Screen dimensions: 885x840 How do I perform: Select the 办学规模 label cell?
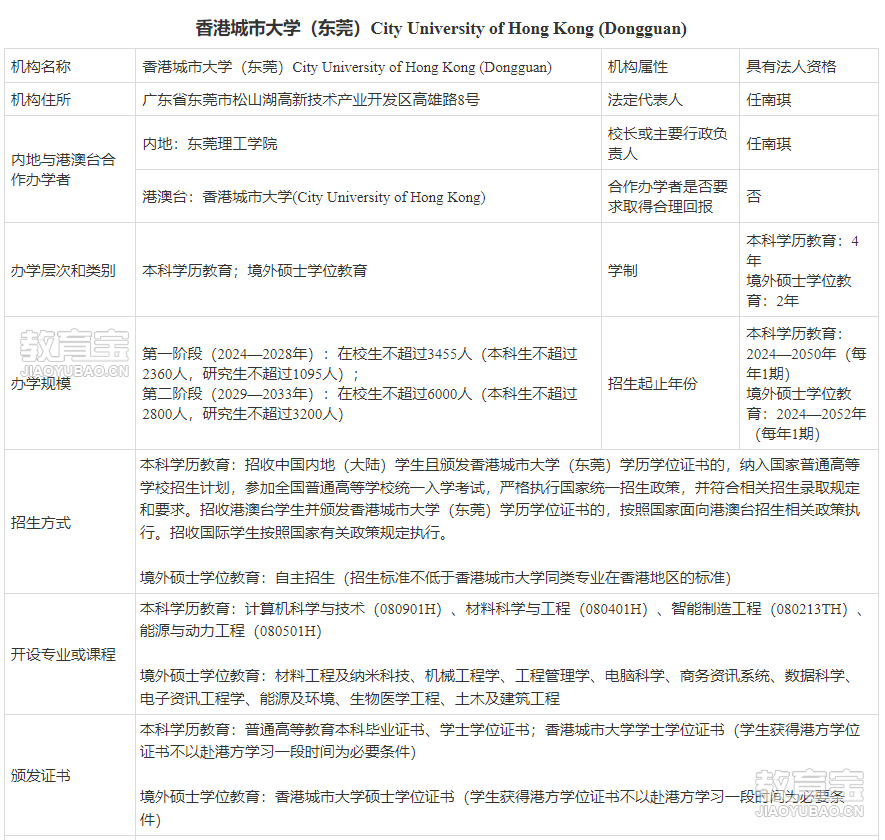coord(70,383)
